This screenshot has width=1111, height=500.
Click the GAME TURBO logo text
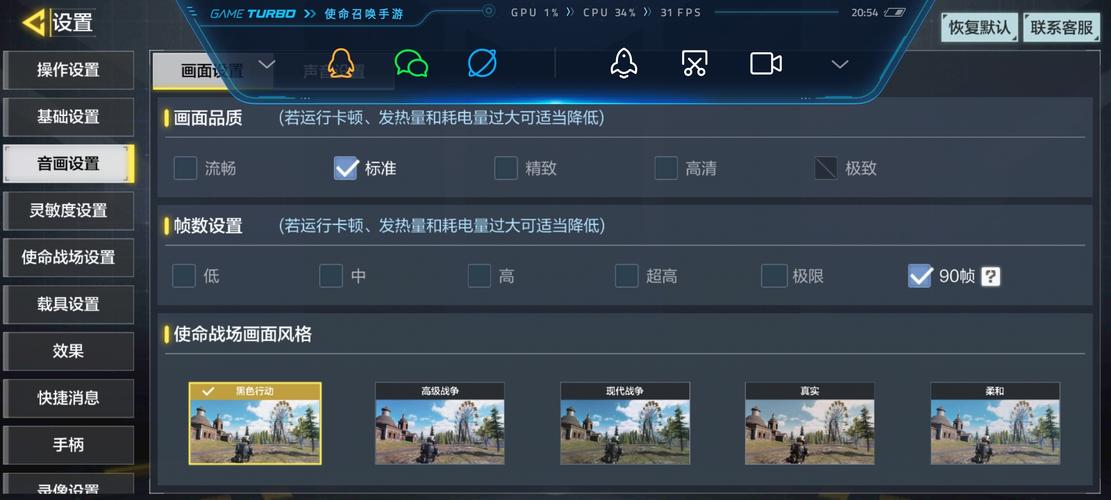coord(253,13)
